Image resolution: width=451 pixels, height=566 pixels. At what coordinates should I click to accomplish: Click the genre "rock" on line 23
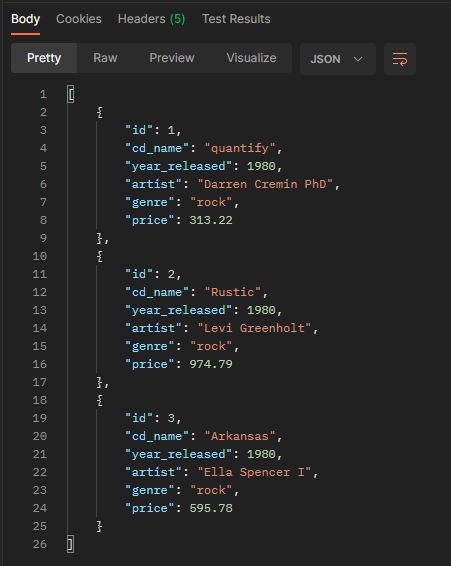[x=211, y=490]
